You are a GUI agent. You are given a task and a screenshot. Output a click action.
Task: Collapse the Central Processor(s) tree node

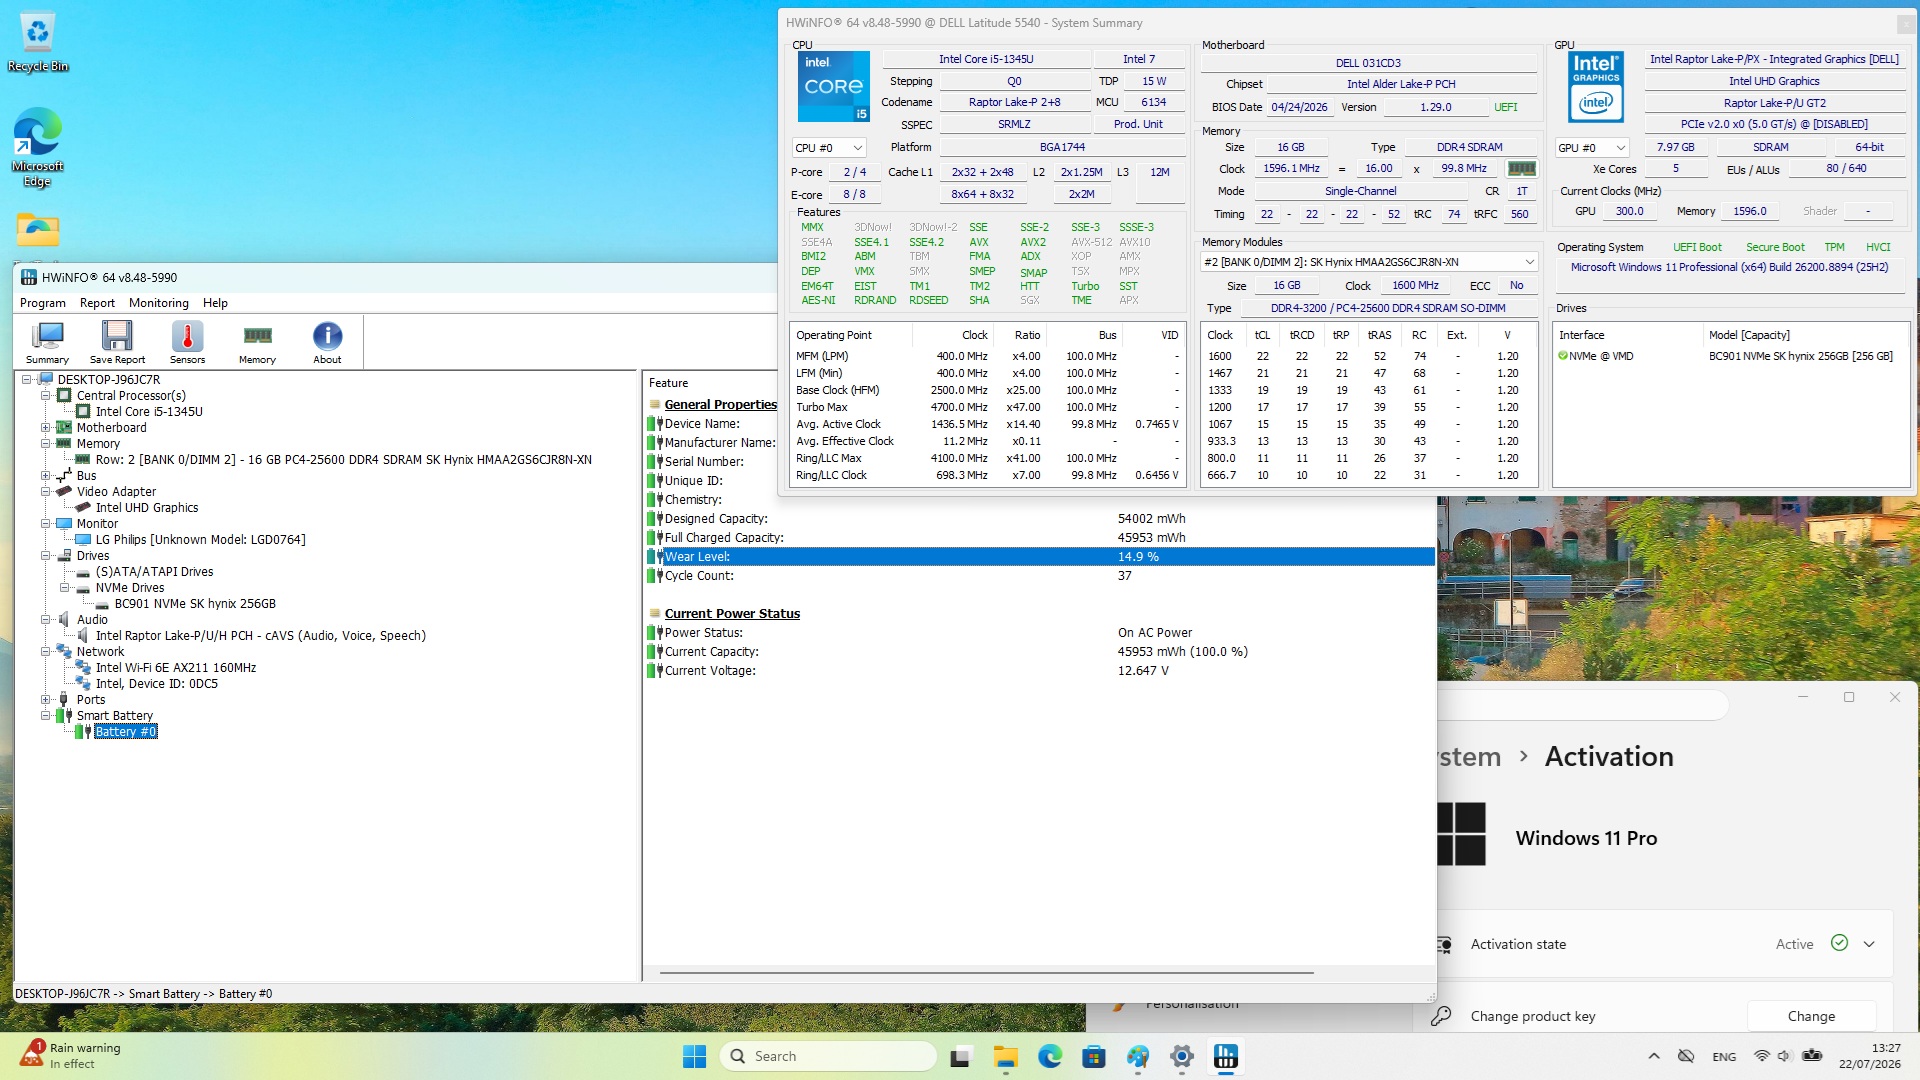[45, 395]
